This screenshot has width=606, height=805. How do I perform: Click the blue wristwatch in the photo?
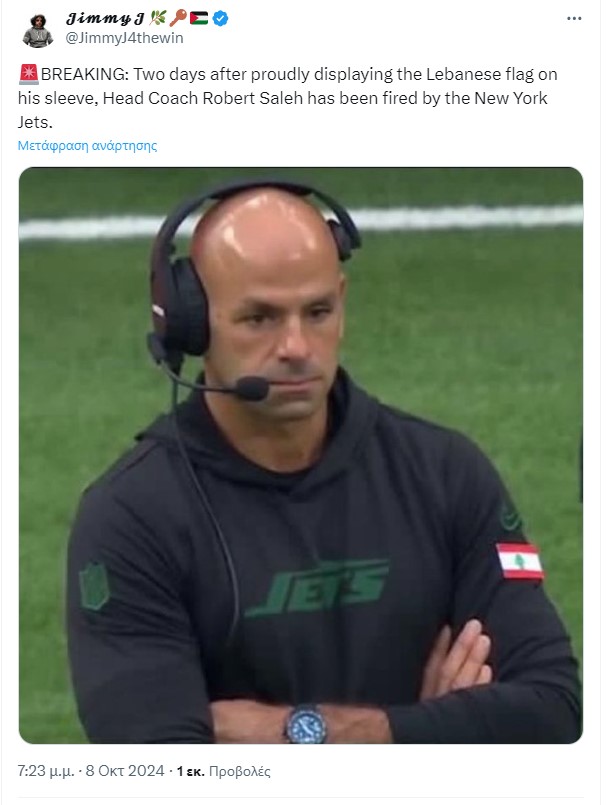(x=306, y=724)
